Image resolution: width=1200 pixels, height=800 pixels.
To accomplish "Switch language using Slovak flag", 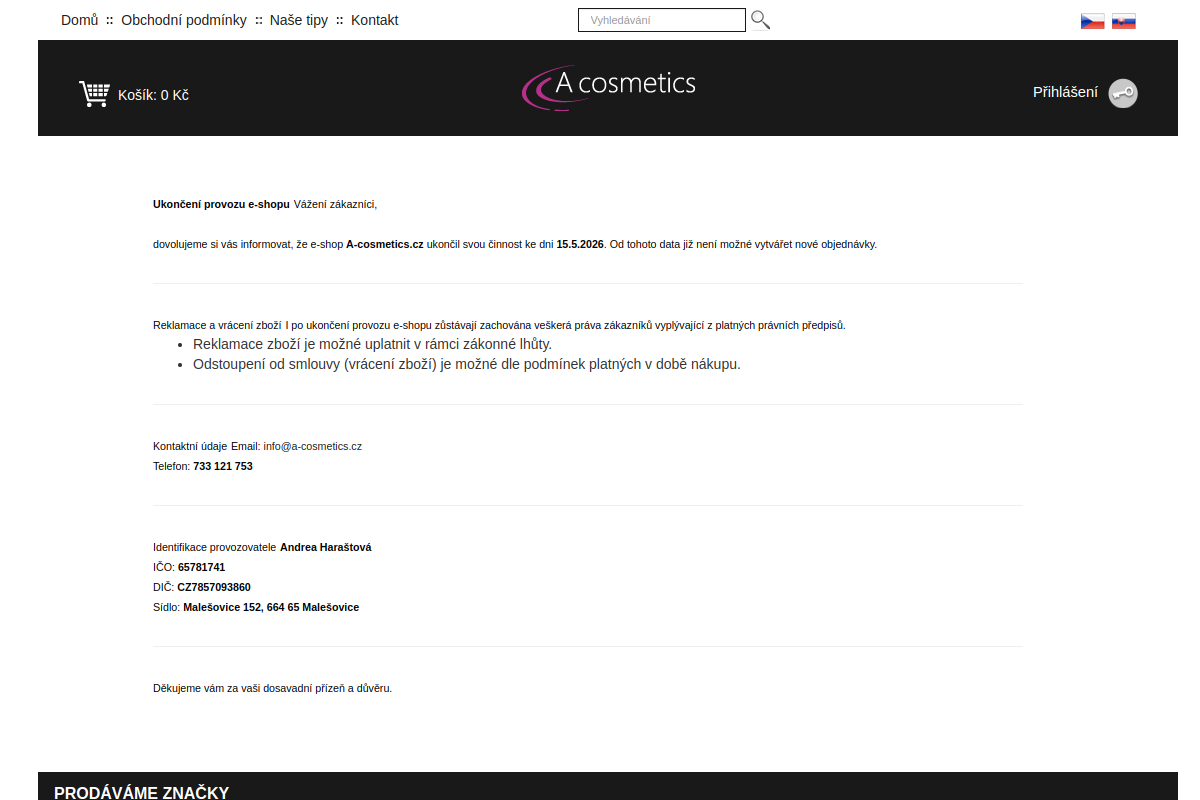I will coord(1124,21).
